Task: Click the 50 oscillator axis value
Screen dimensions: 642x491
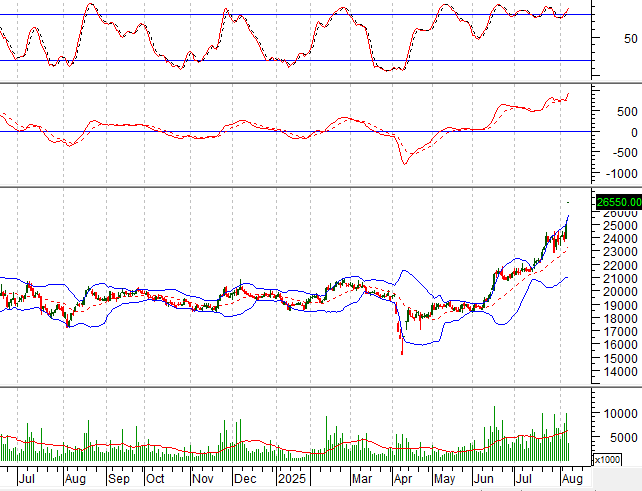Action: (x=631, y=38)
